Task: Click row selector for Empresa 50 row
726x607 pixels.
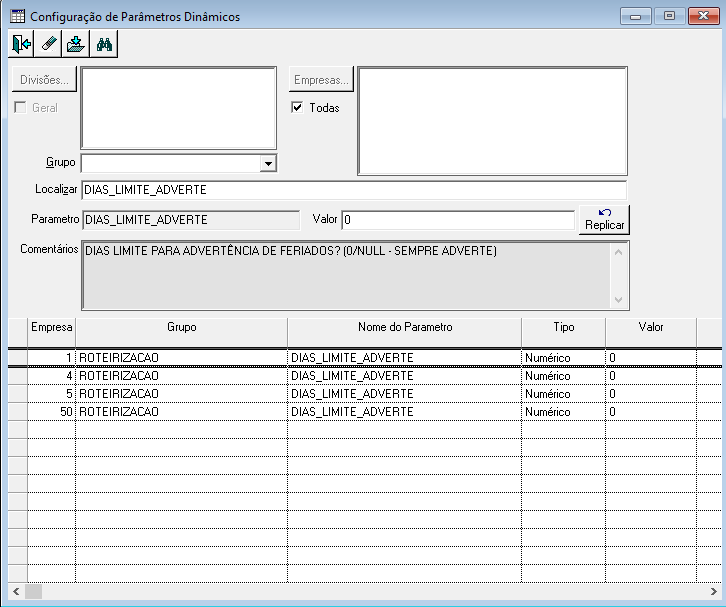Action: coord(18,412)
